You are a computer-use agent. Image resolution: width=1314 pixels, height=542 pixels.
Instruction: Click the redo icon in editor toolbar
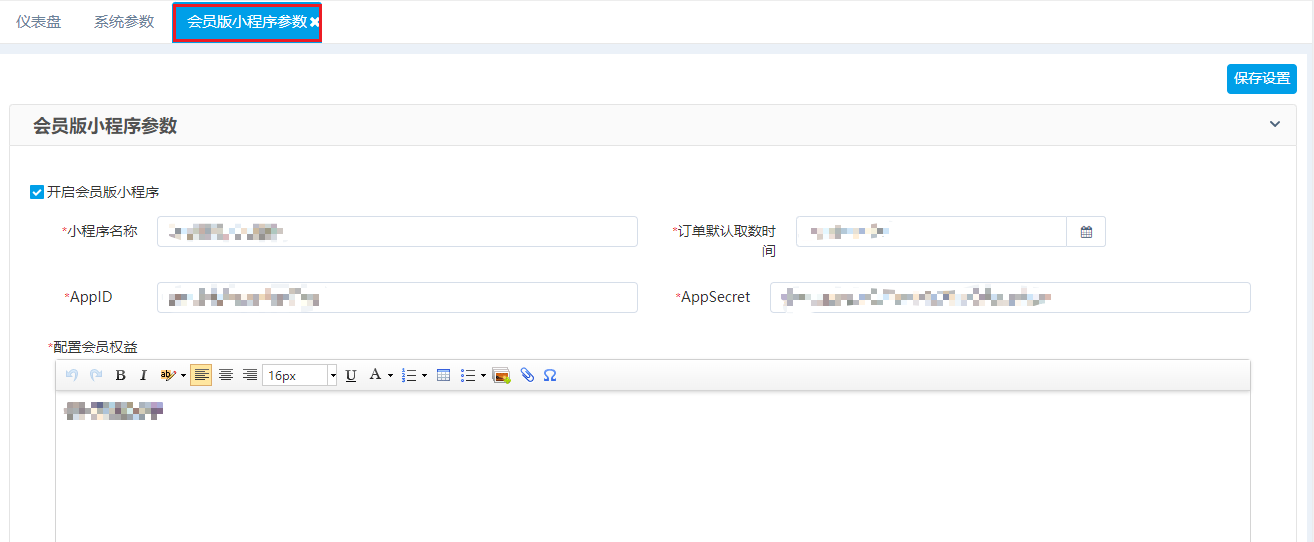point(96,375)
